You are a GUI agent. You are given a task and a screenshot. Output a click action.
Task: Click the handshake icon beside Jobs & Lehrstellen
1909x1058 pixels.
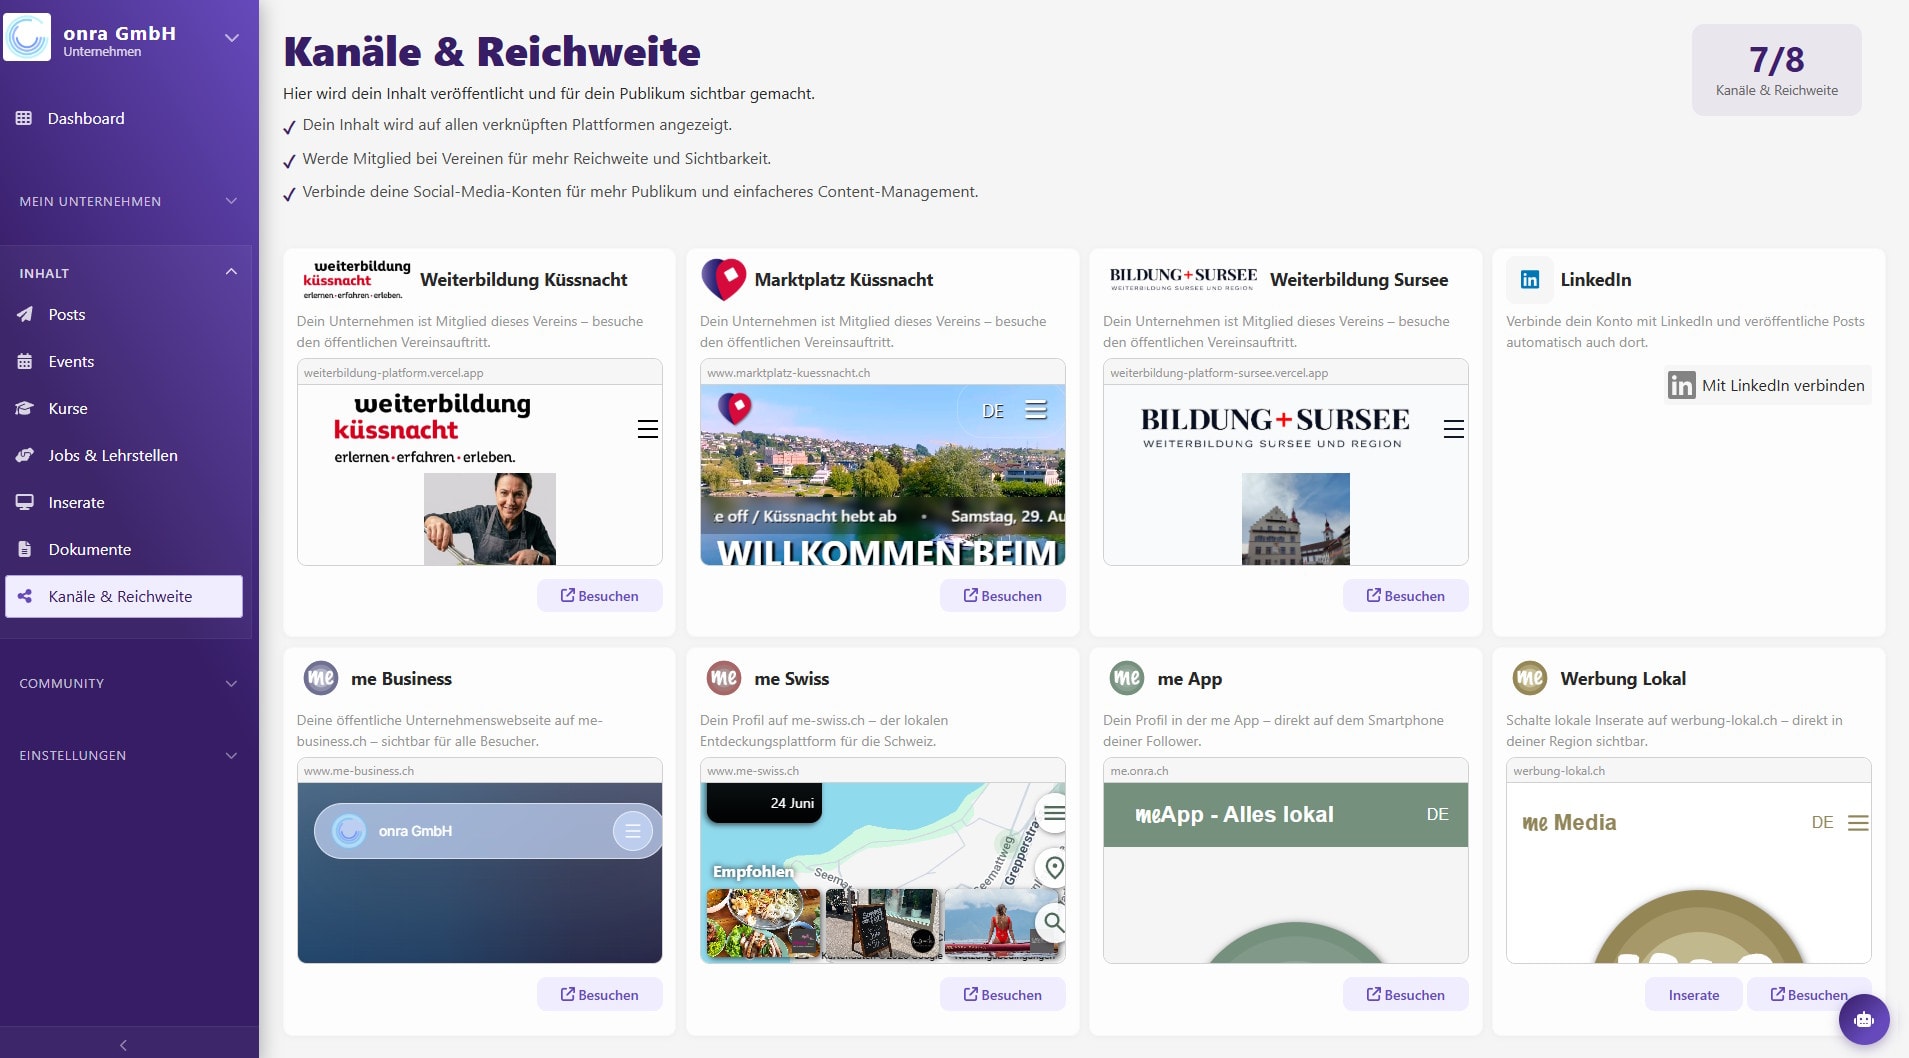click(25, 455)
